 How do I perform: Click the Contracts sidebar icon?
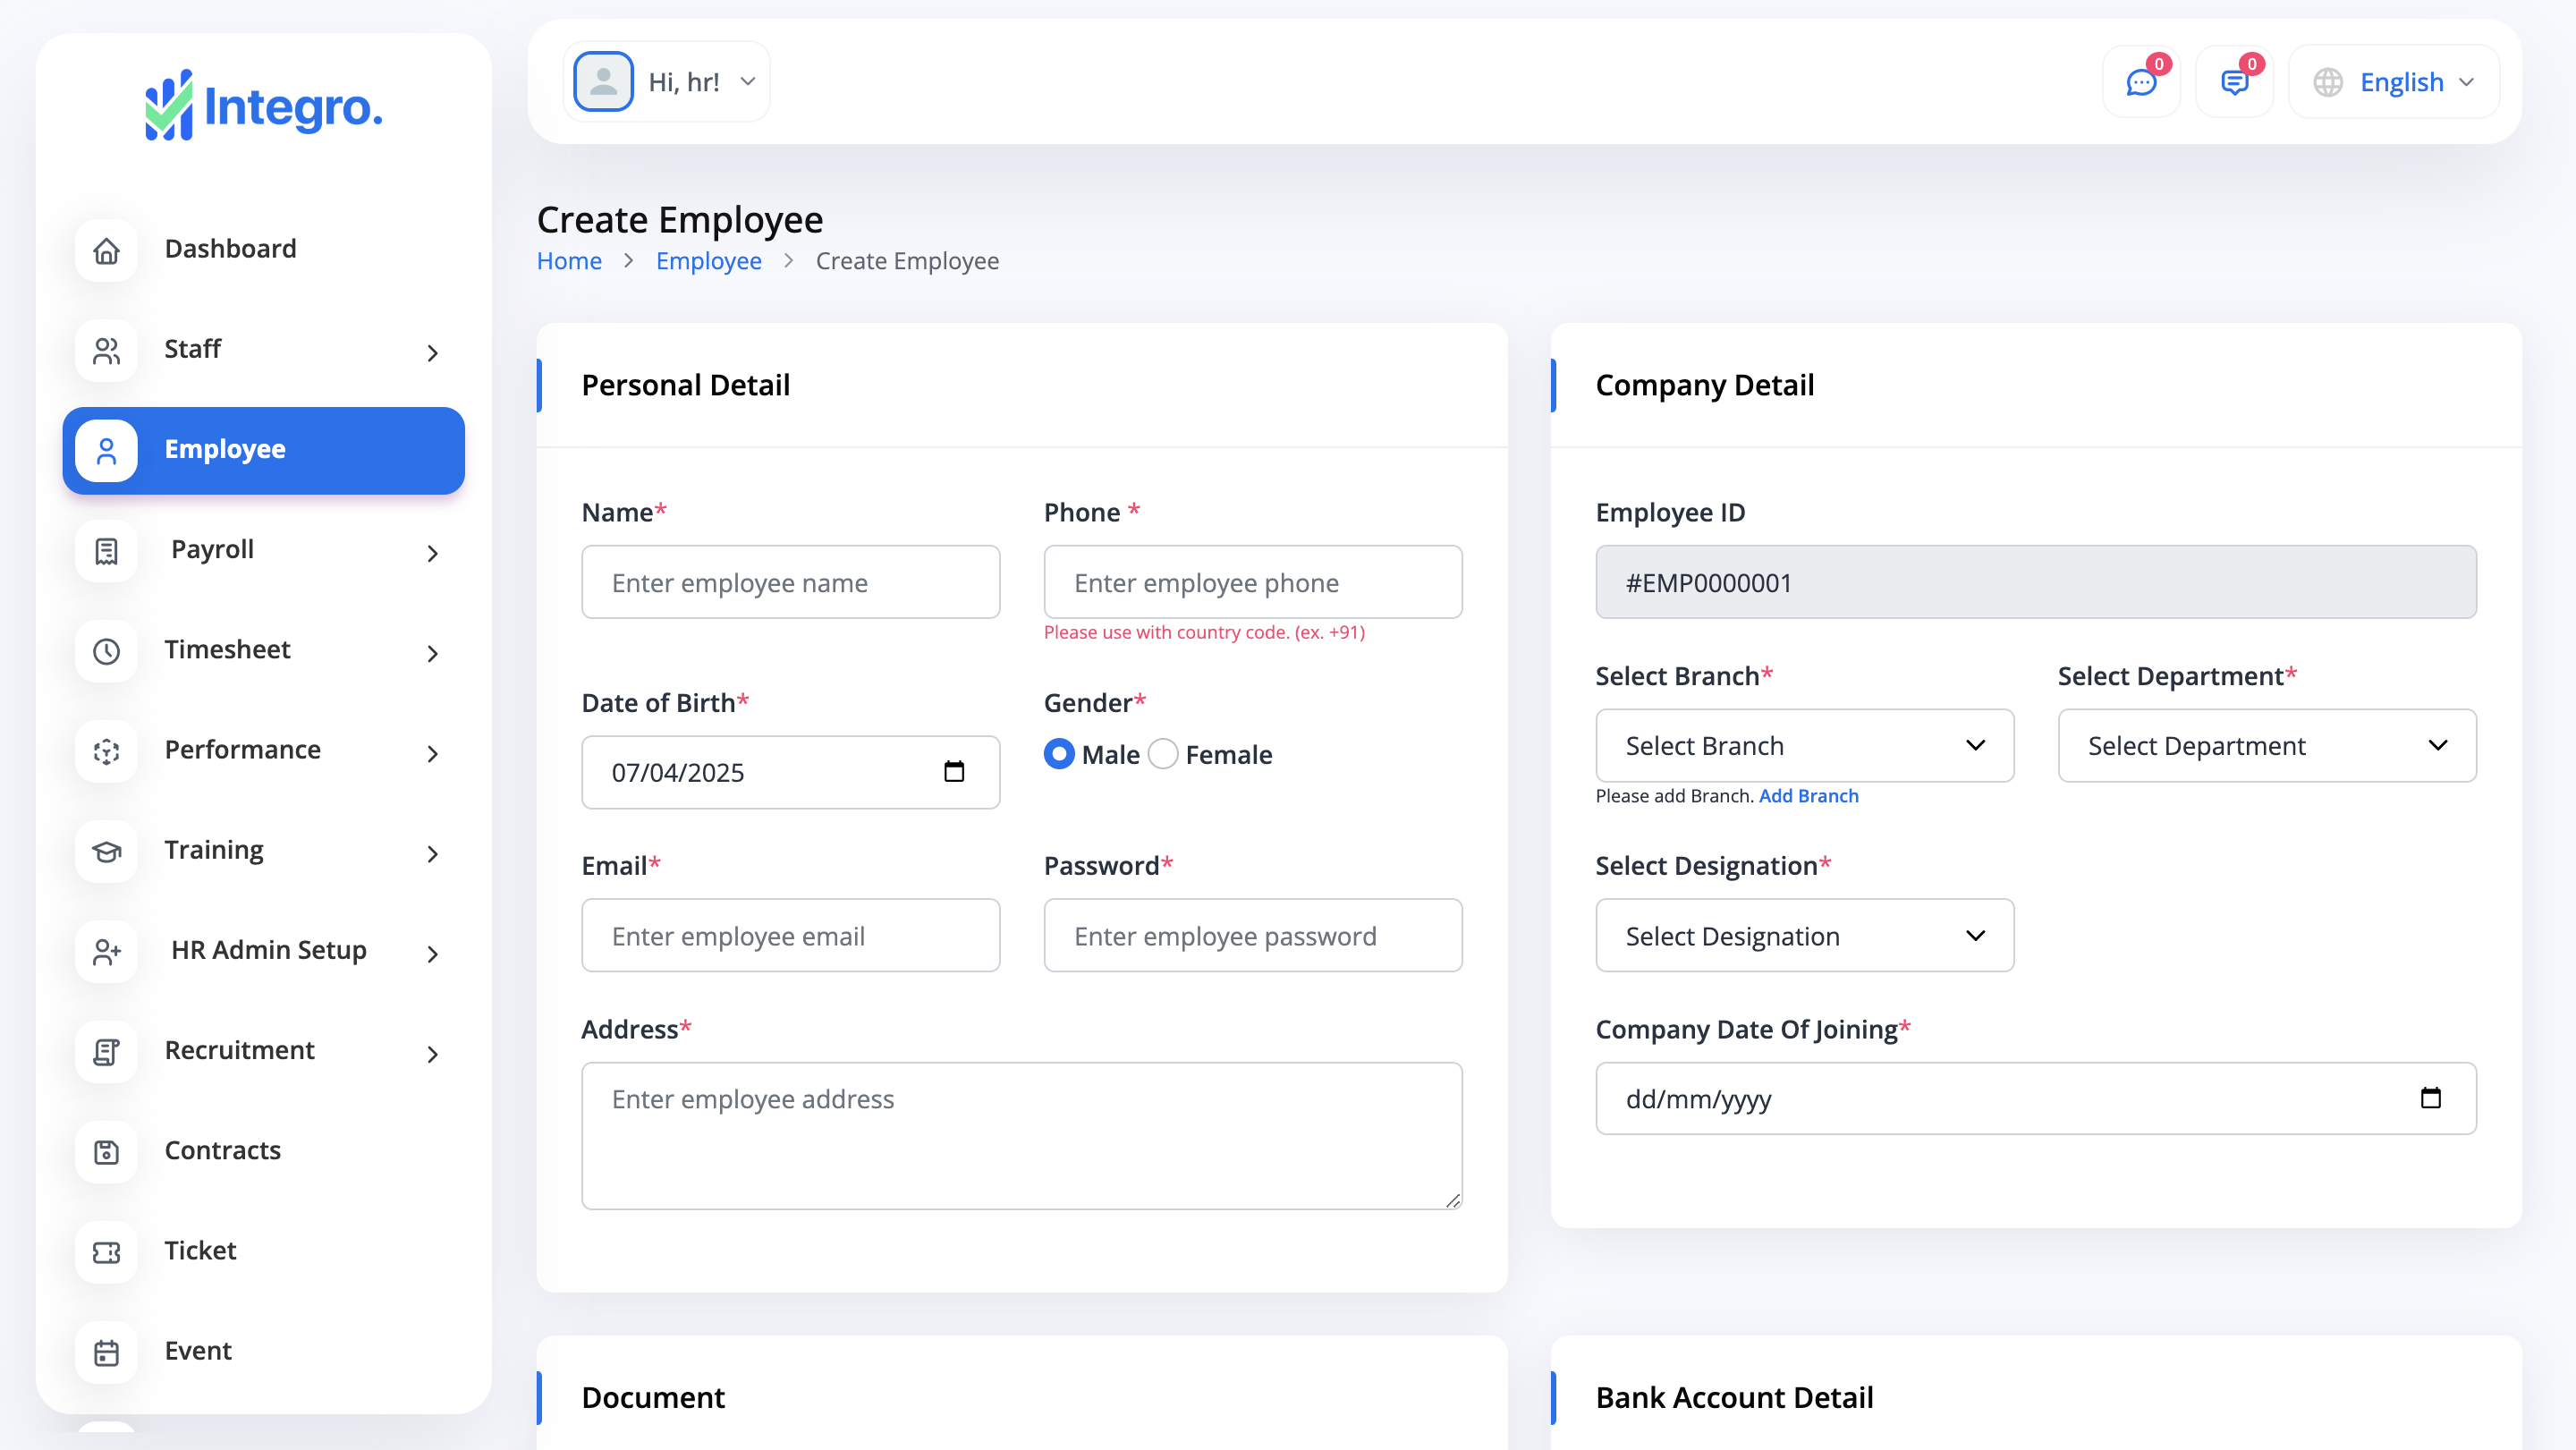coord(107,1152)
